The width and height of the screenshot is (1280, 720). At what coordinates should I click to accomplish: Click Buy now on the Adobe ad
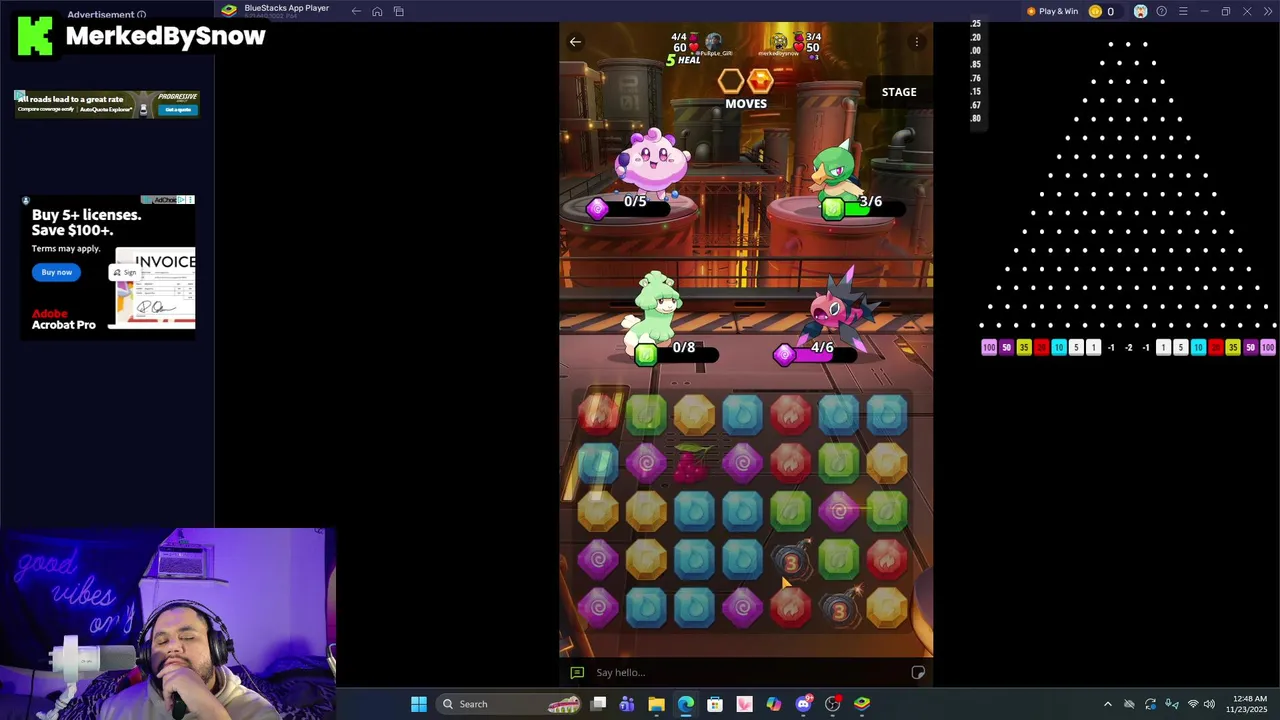(57, 272)
